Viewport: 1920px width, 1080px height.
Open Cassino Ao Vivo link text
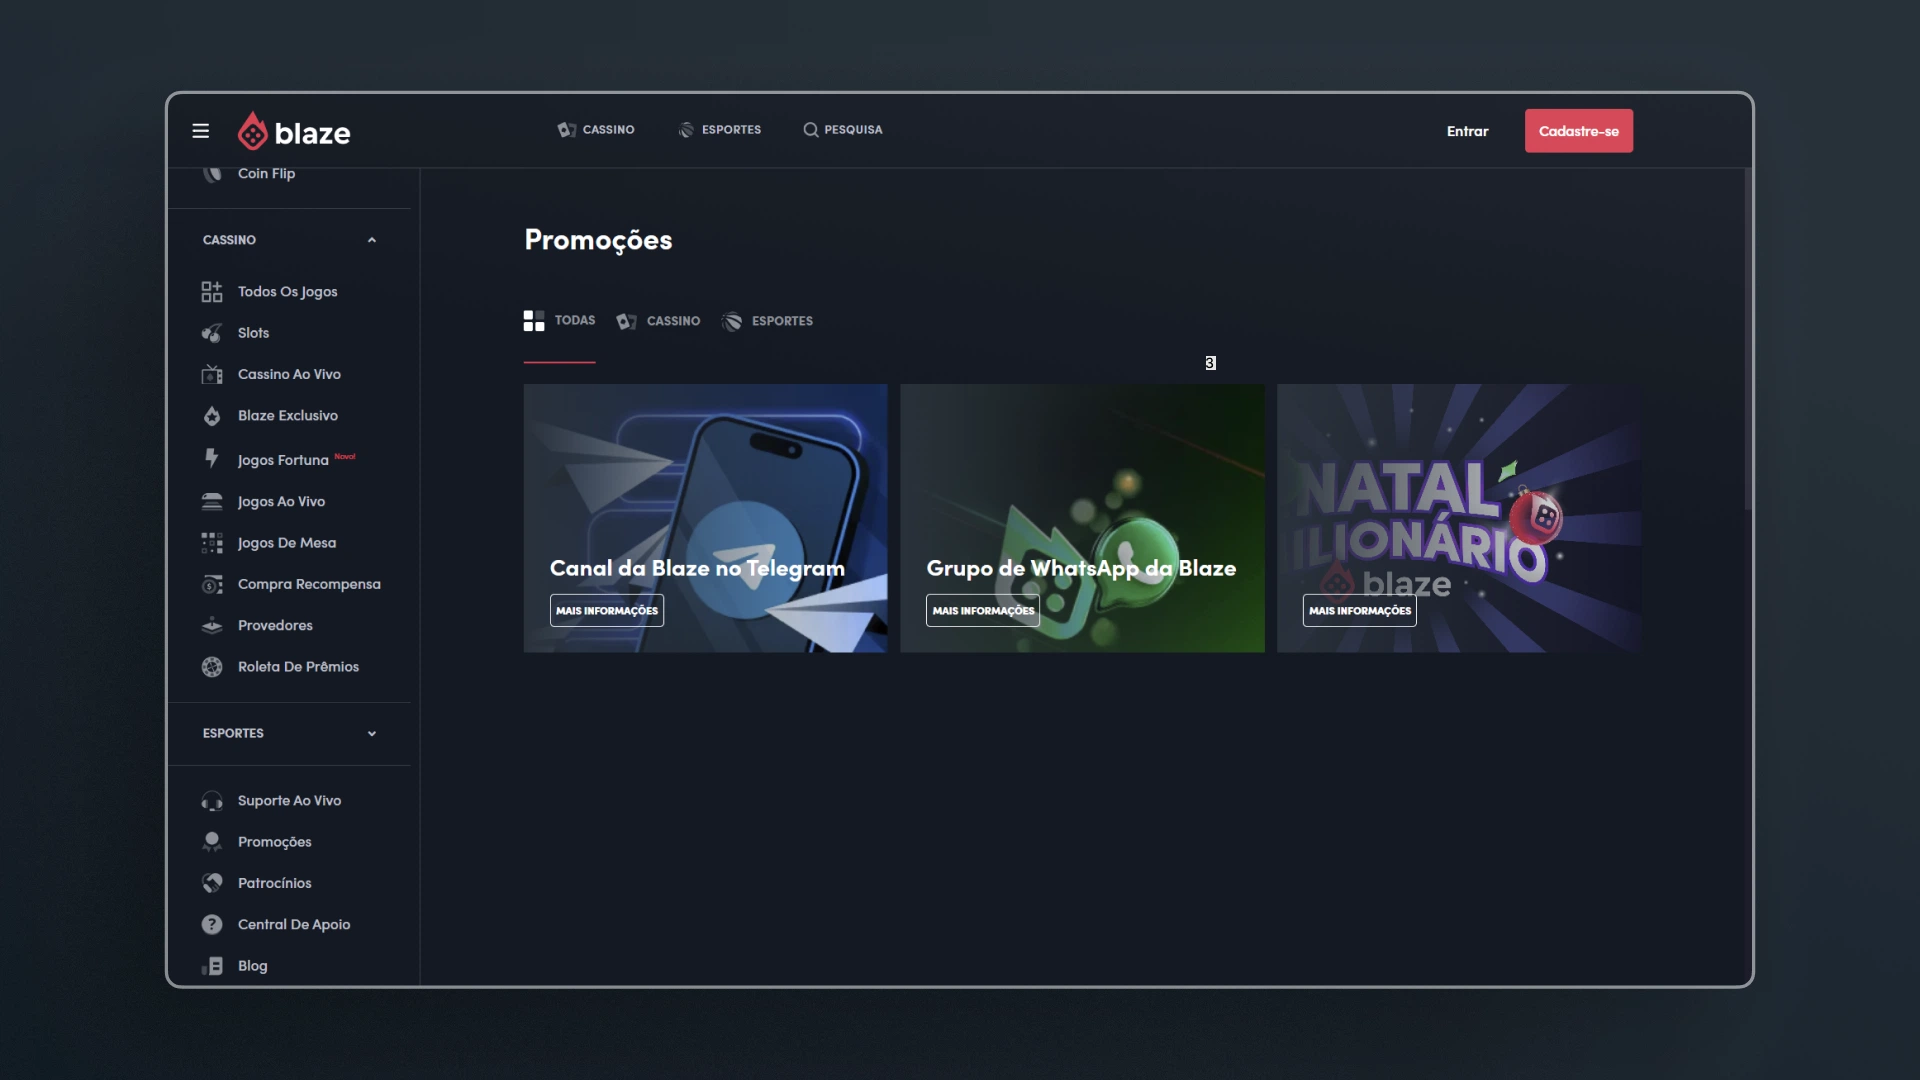(290, 374)
